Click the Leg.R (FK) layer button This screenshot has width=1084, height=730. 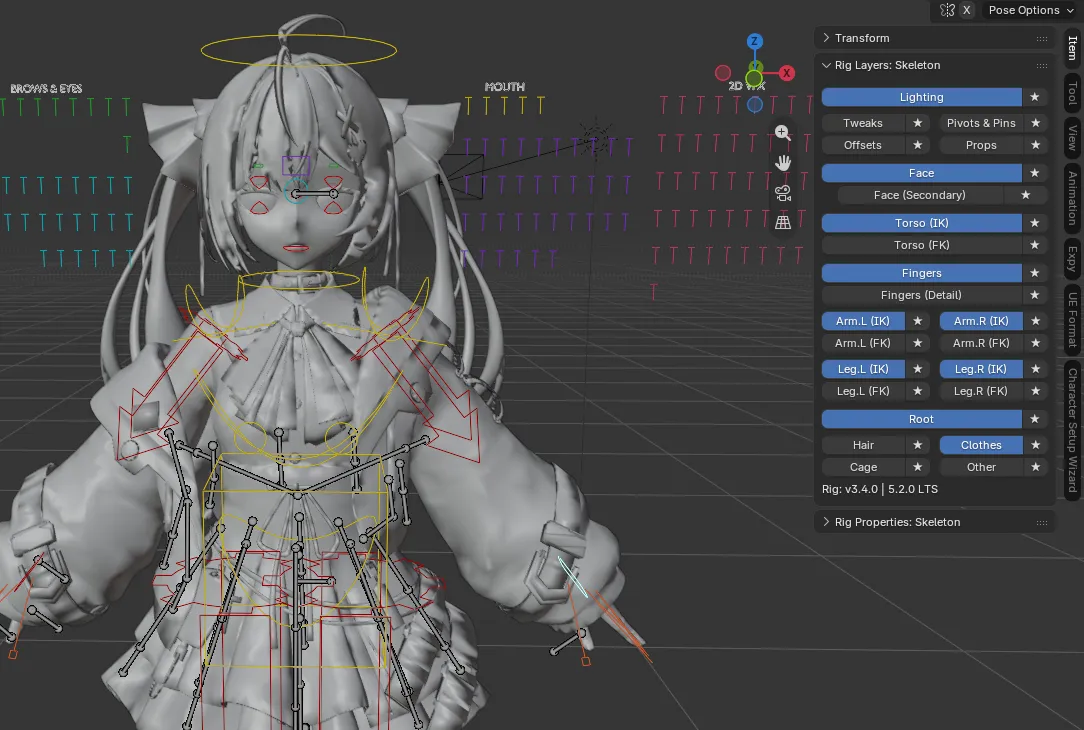pos(981,391)
